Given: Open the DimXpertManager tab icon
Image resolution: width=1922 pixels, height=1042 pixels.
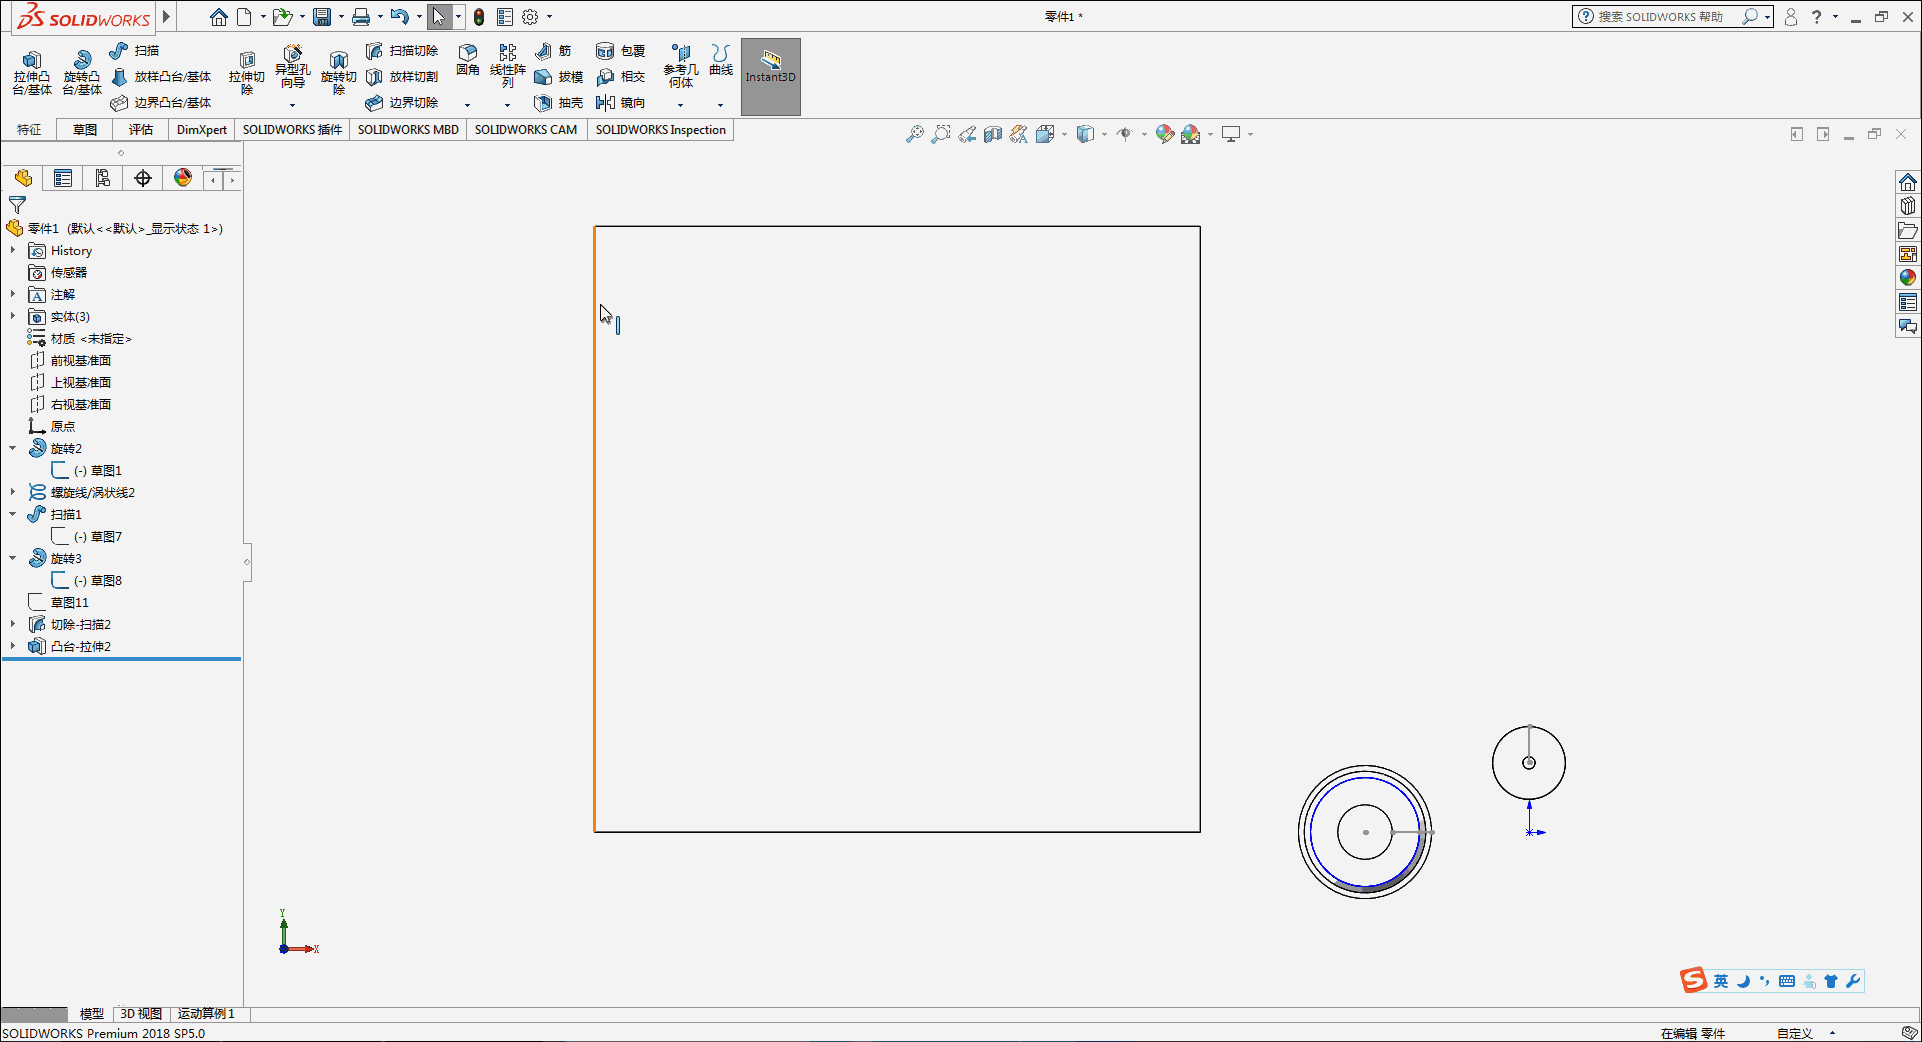Looking at the screenshot, I should pyautogui.click(x=143, y=178).
